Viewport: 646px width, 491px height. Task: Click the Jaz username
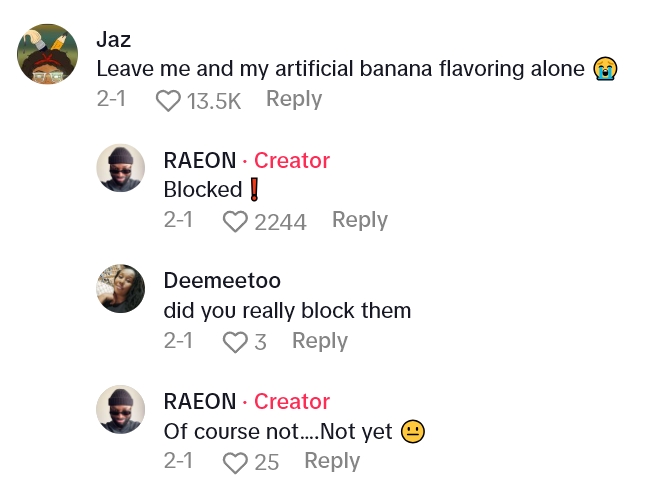[113, 40]
